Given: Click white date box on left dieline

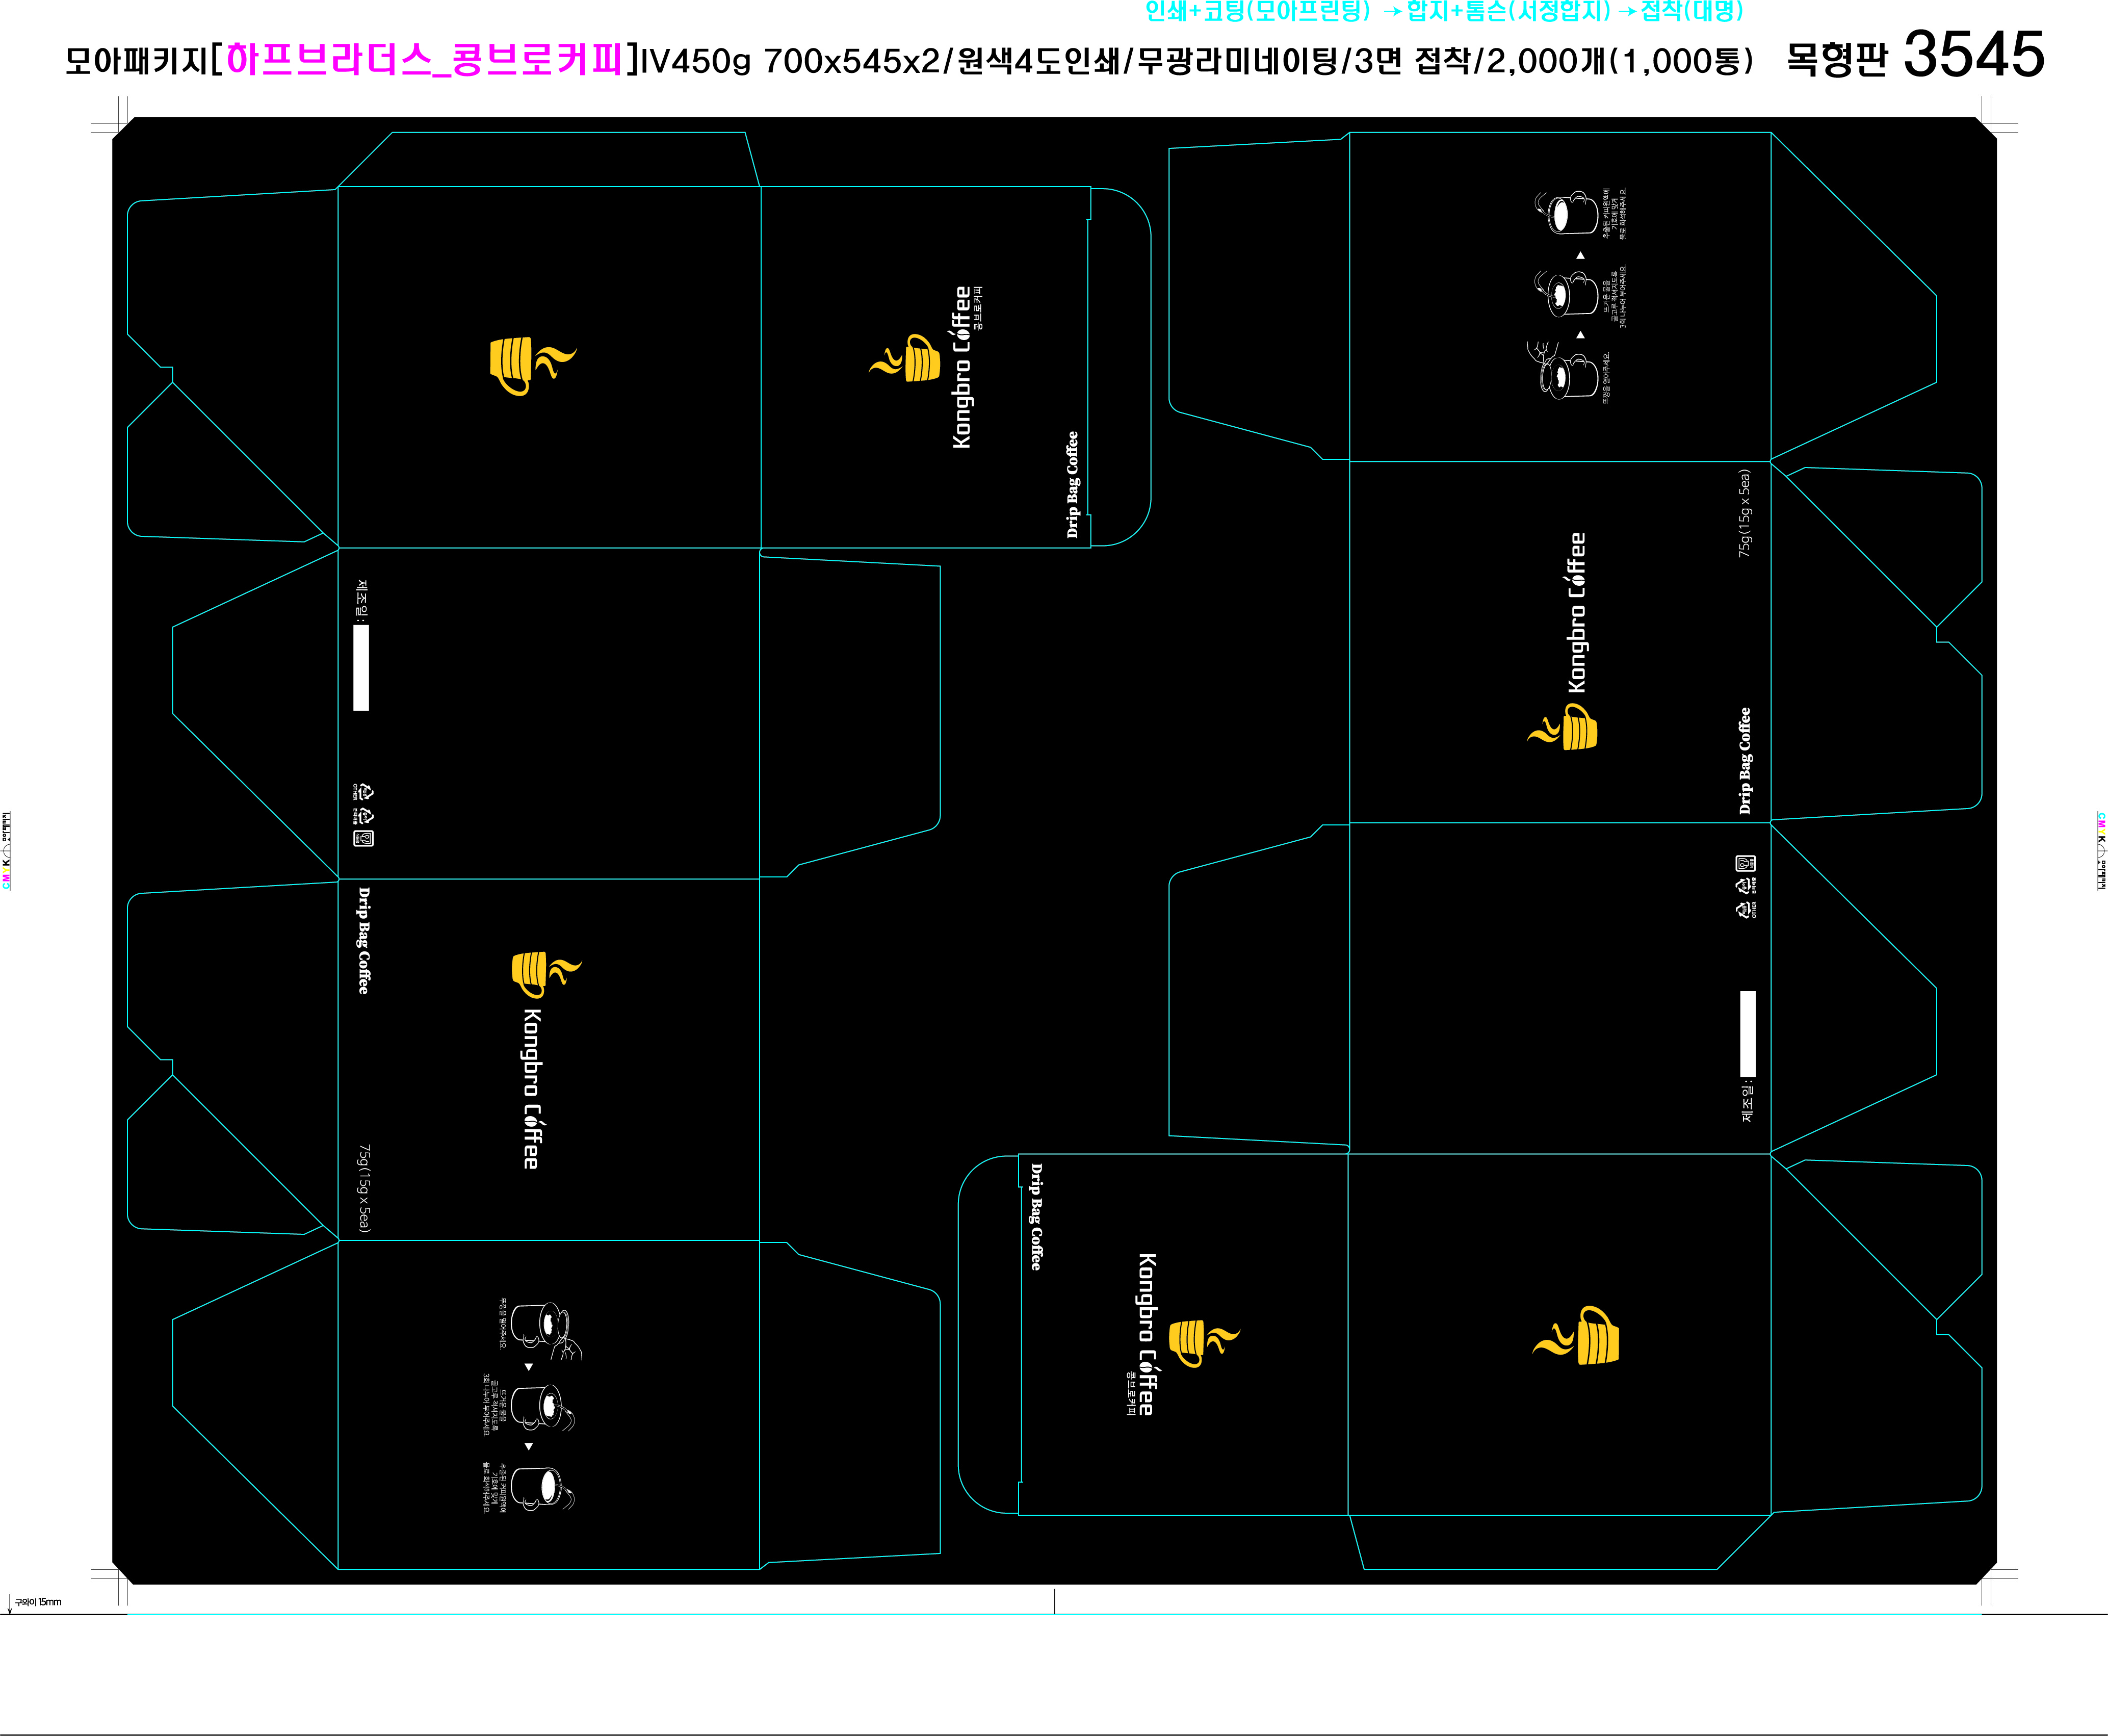Looking at the screenshot, I should click(x=361, y=668).
